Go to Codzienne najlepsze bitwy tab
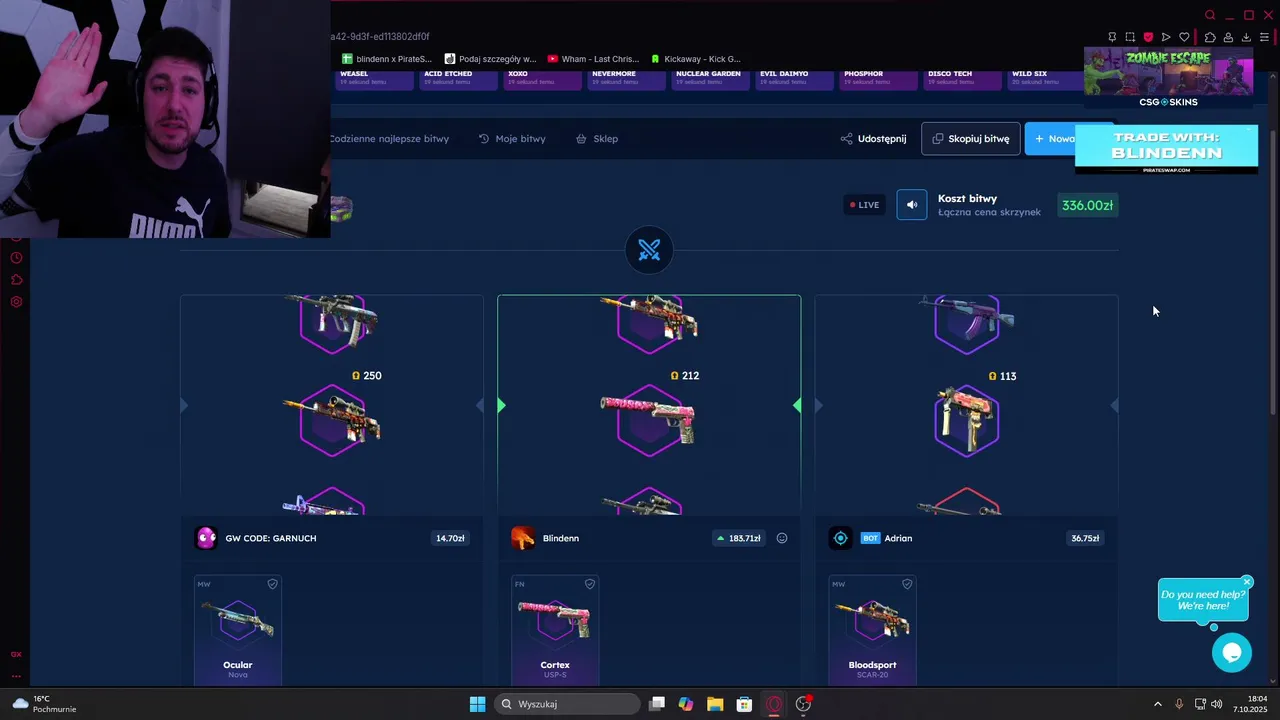 point(389,139)
